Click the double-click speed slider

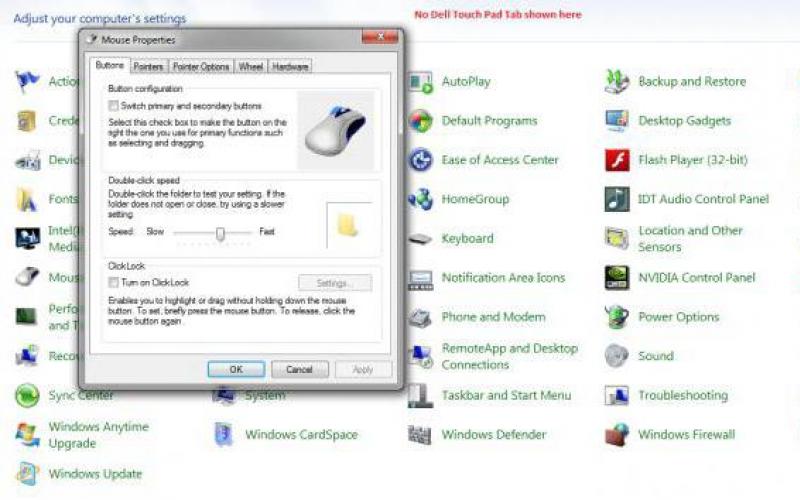click(220, 232)
